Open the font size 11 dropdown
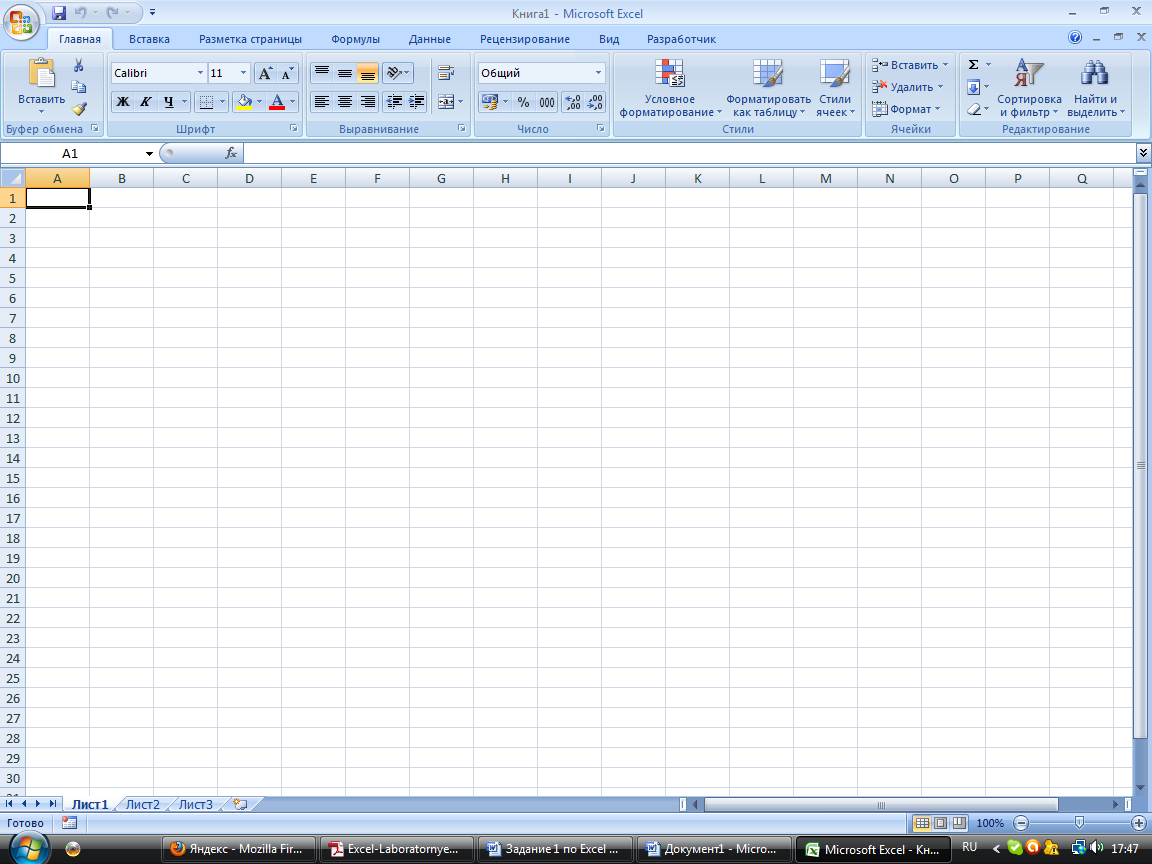1152x864 pixels. point(243,73)
